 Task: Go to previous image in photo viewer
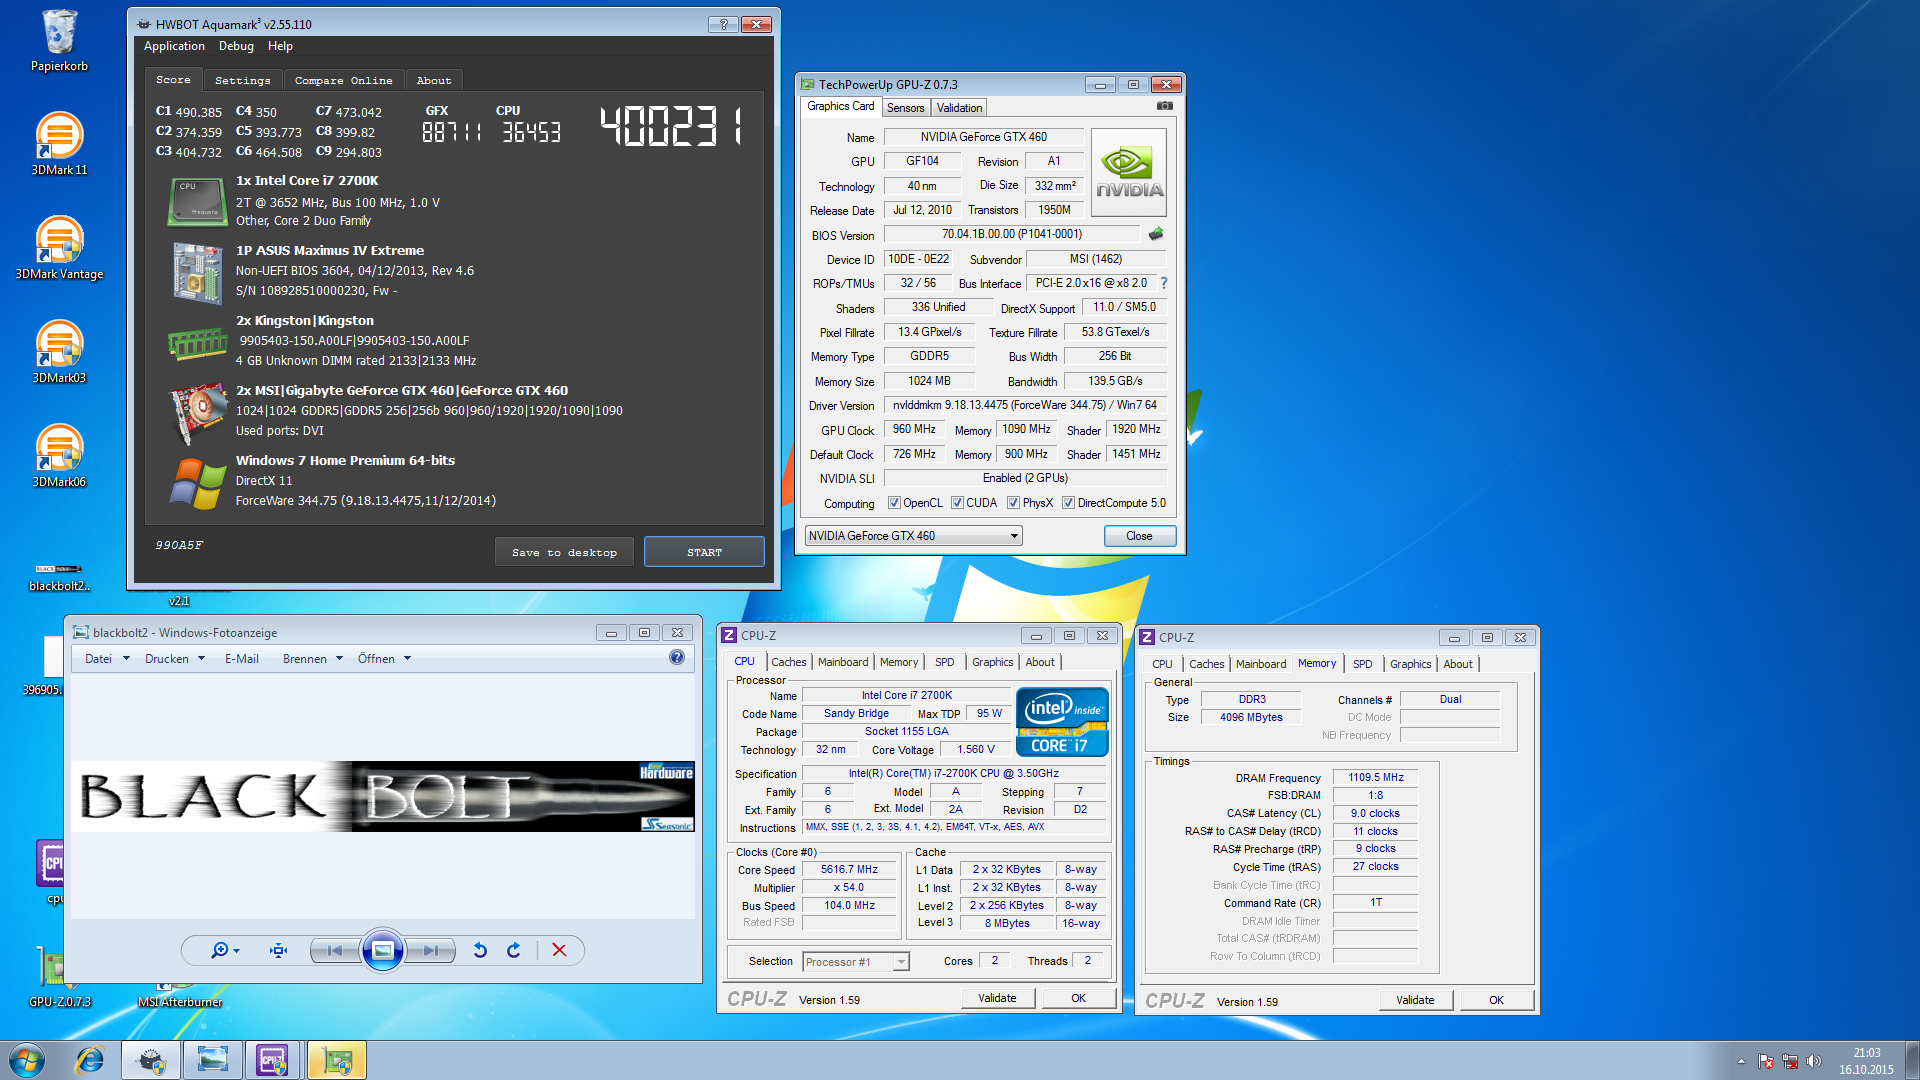click(335, 950)
